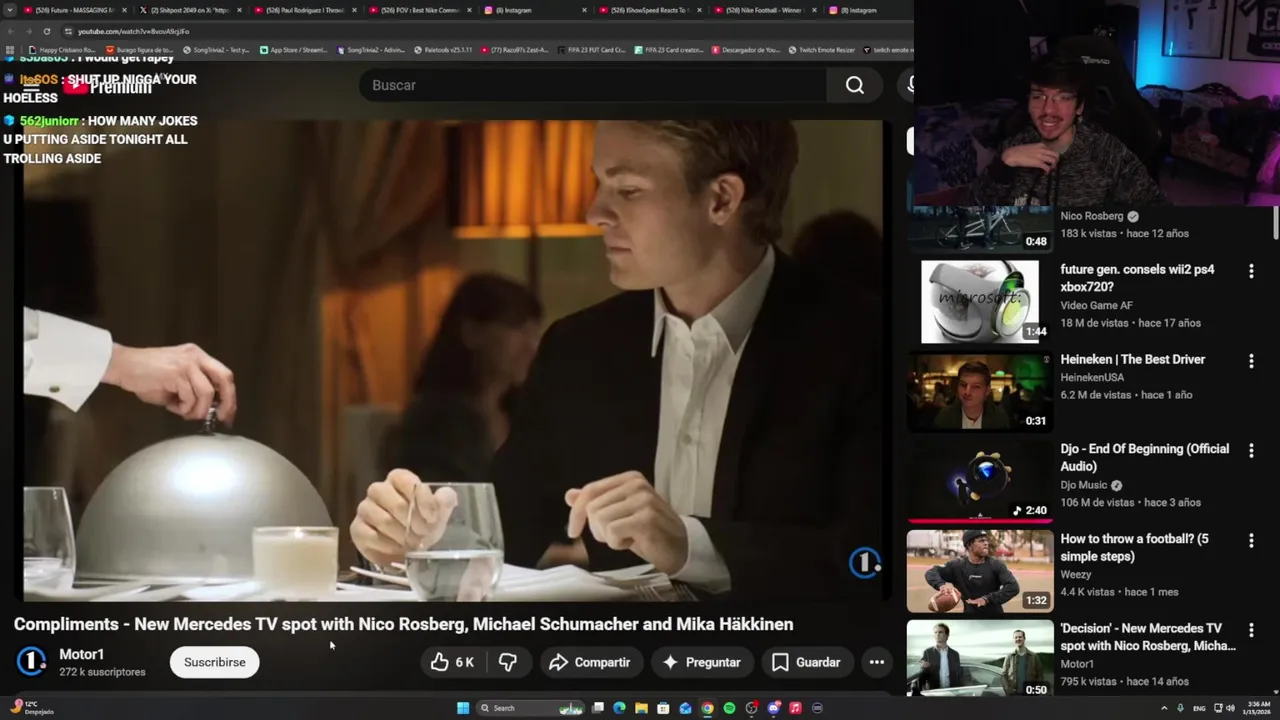Screen dimensions: 1280x720
Task: Open options for 'future gen. consels' video
Action: tap(1251, 271)
